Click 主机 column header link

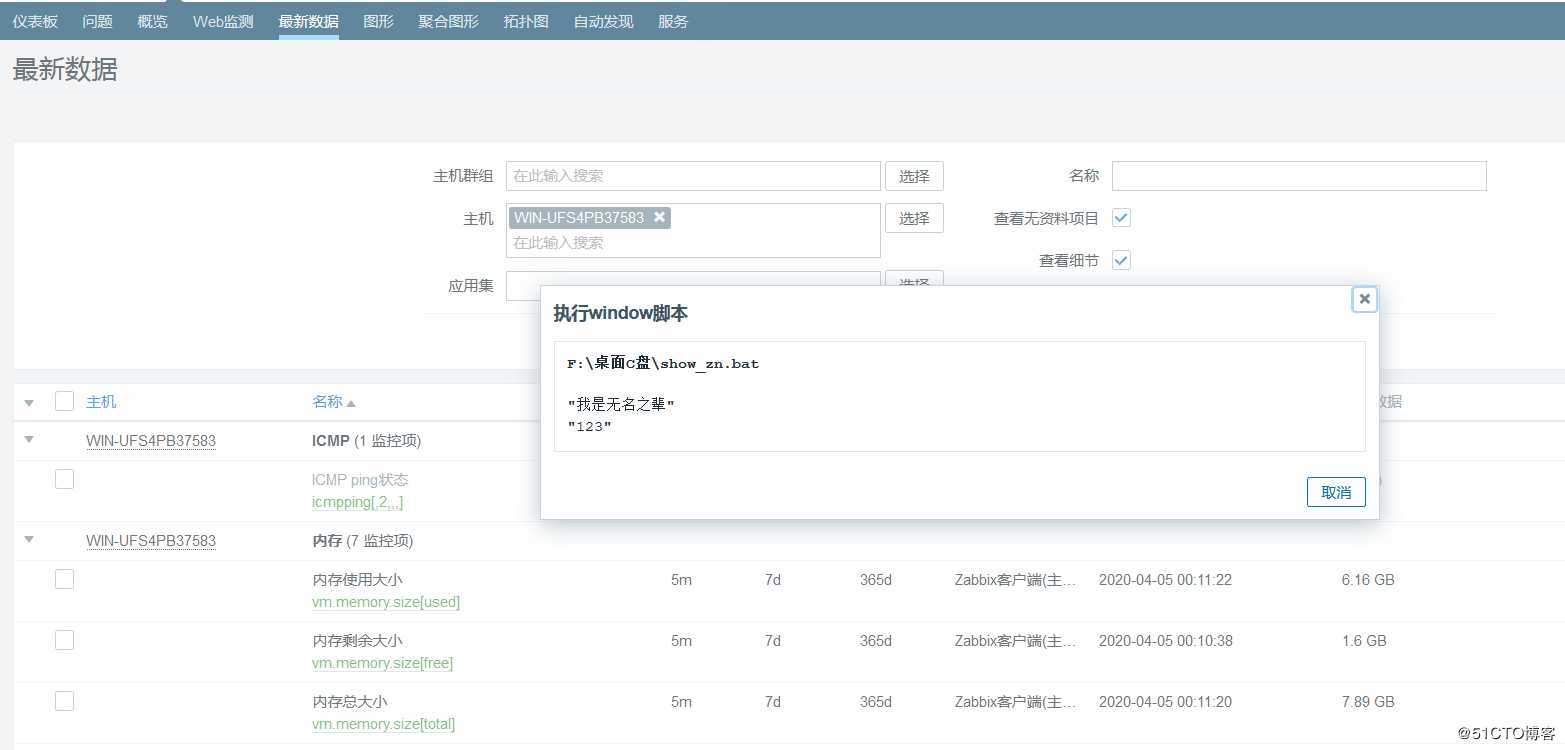pos(101,402)
